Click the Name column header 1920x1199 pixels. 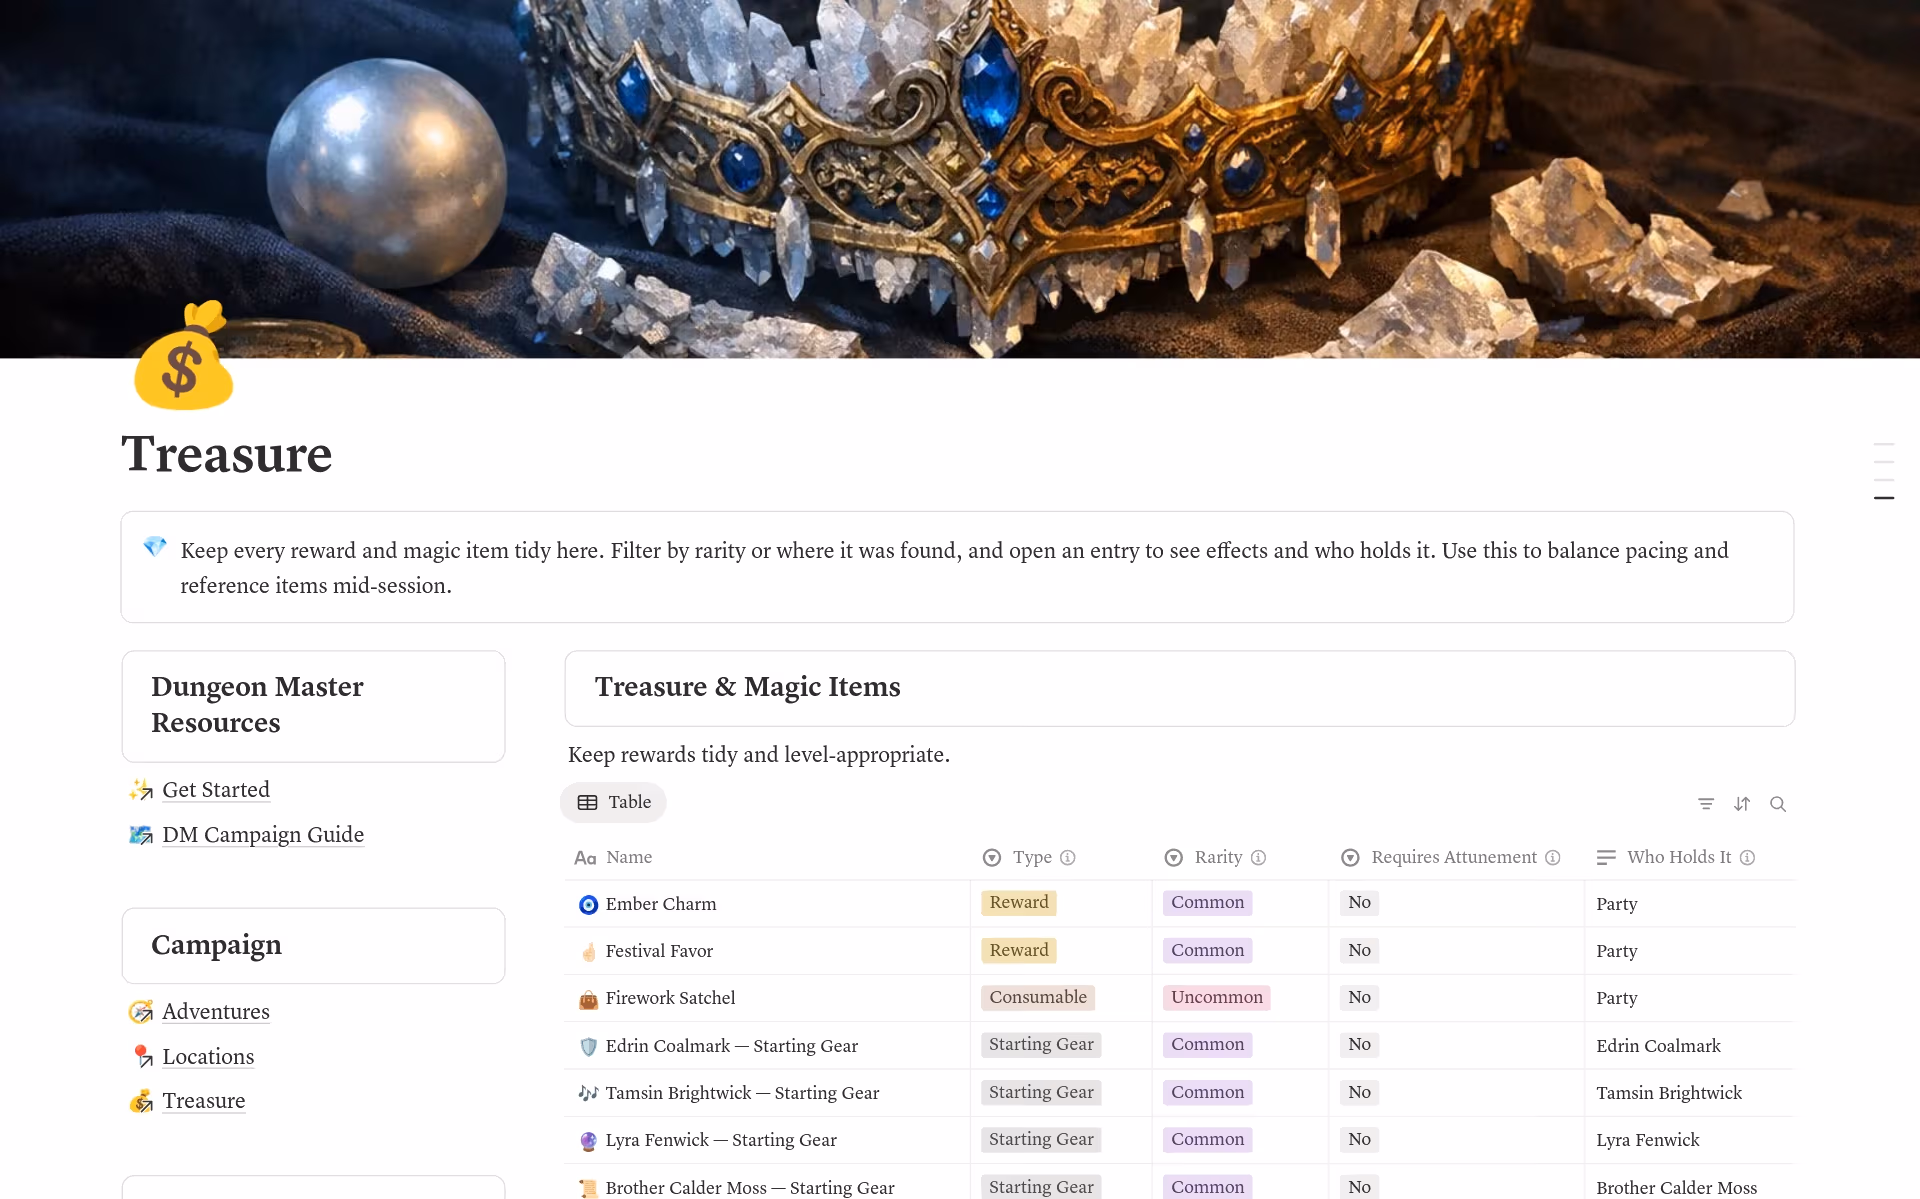(x=628, y=857)
